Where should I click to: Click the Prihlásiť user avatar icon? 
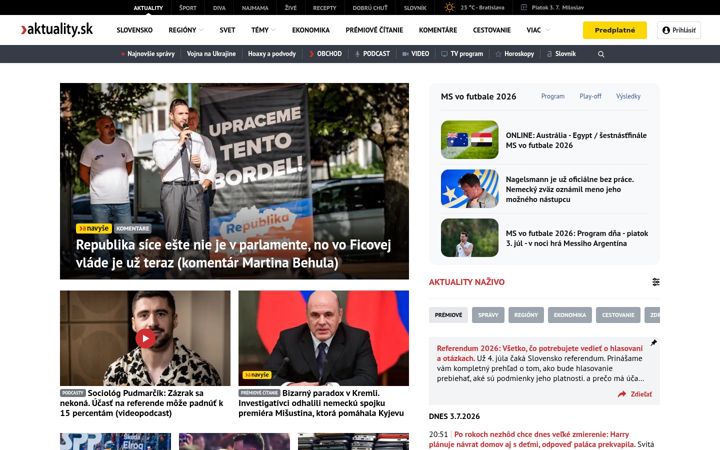pos(666,30)
